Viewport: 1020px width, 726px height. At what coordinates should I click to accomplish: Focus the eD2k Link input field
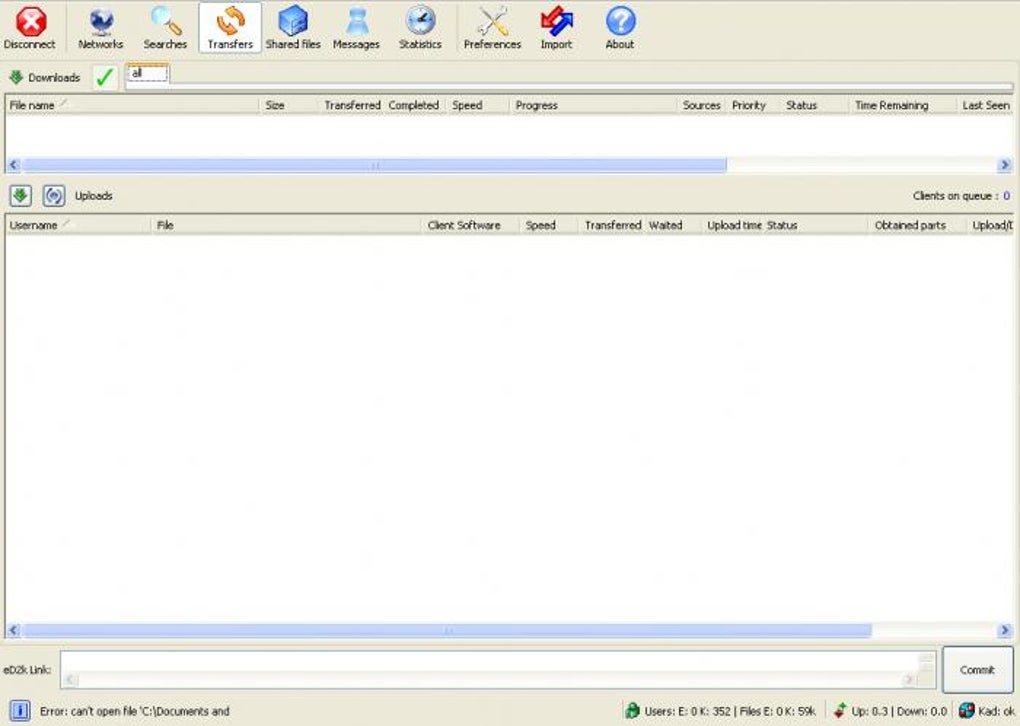coord(498,669)
